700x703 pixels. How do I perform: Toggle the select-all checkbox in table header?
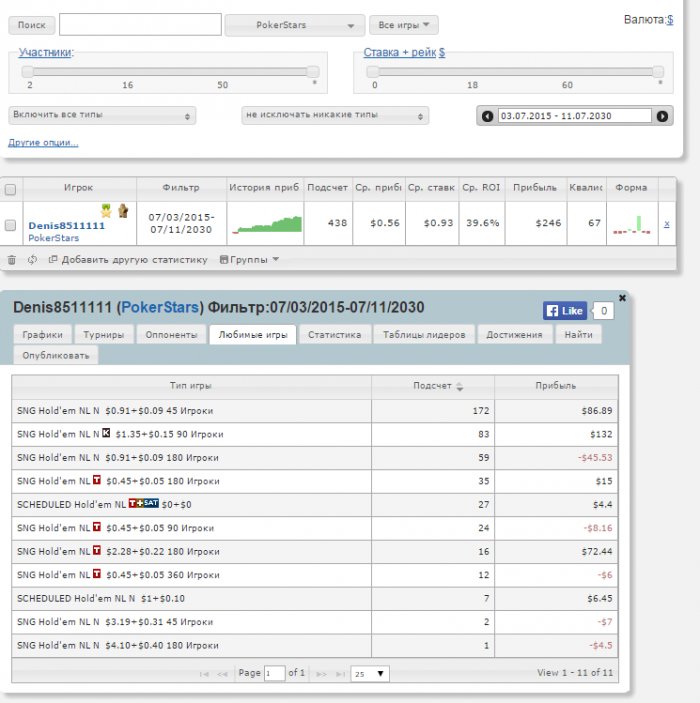[10, 190]
